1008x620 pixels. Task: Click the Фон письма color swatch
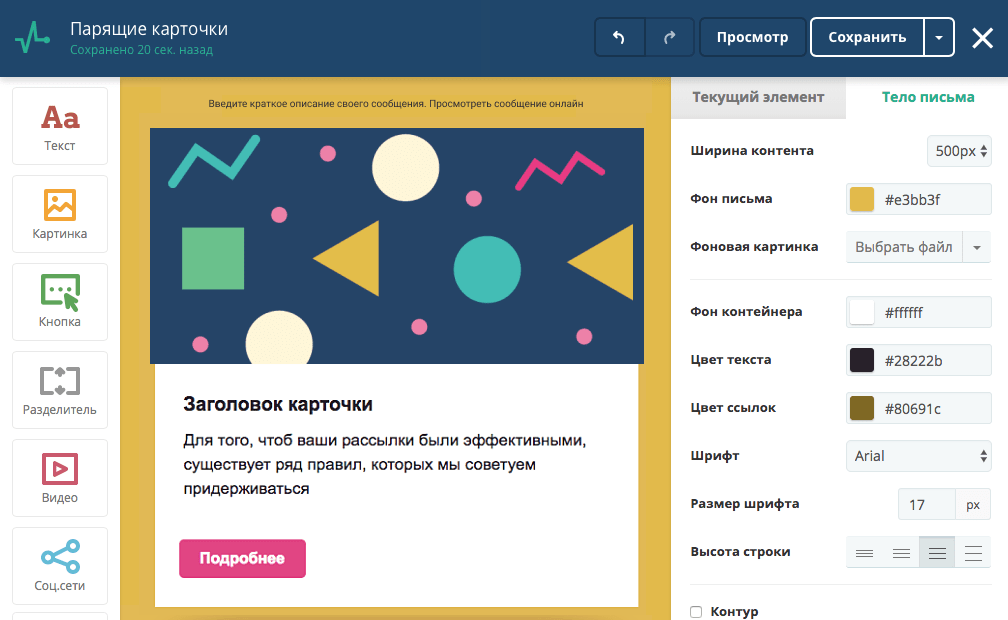(x=862, y=199)
